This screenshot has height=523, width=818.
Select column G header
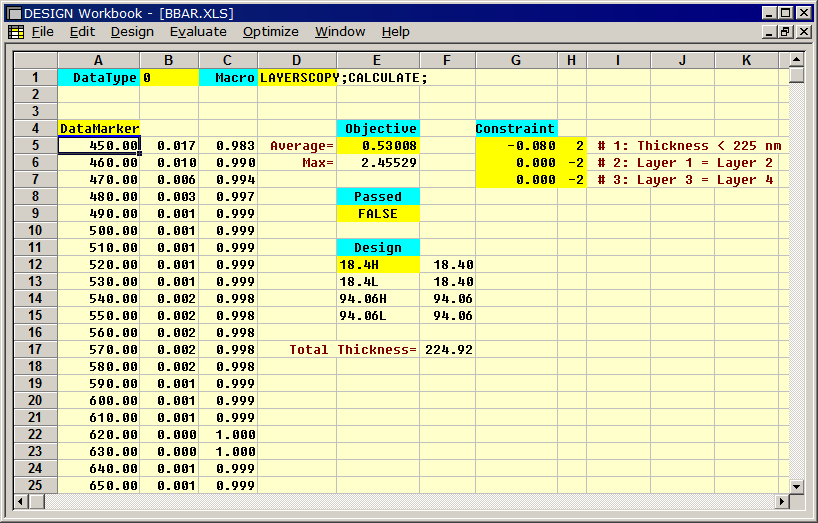click(x=516, y=60)
